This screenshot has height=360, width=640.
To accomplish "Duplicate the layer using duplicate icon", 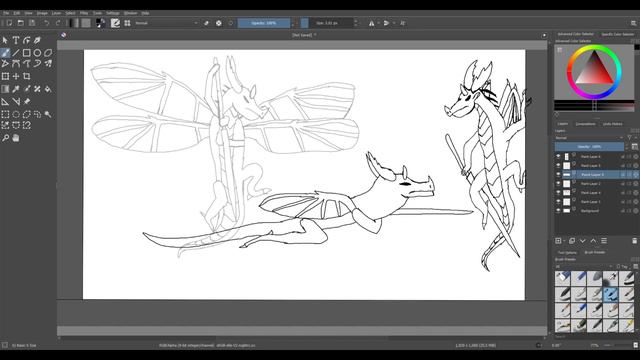I will tap(572, 241).
